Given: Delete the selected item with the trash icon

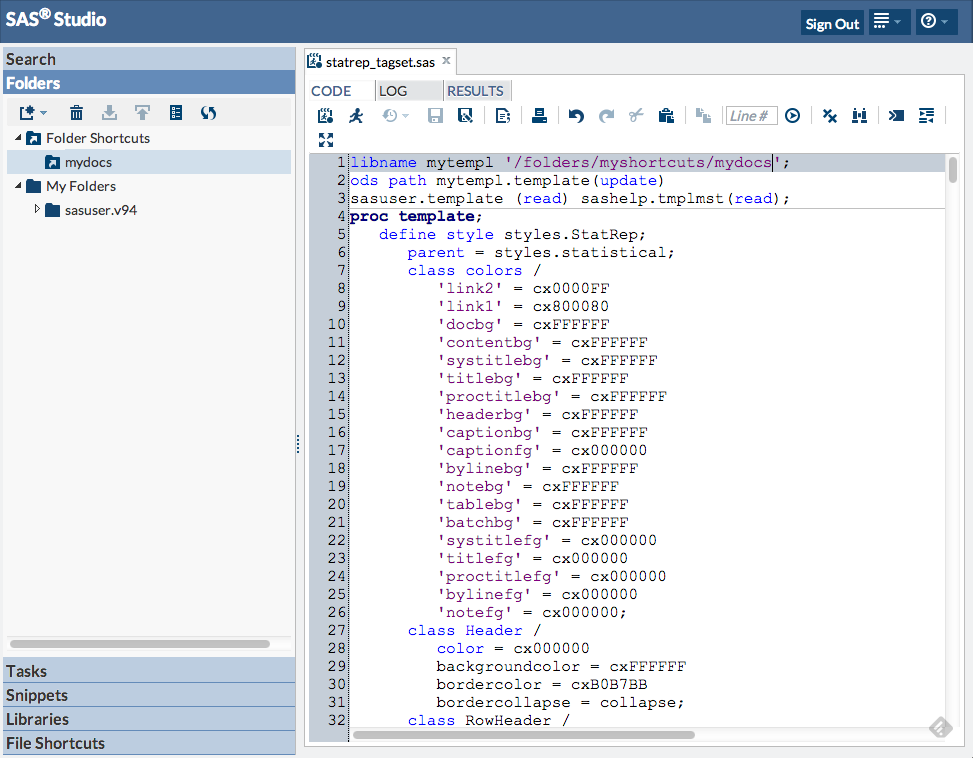Looking at the screenshot, I should 77,113.
